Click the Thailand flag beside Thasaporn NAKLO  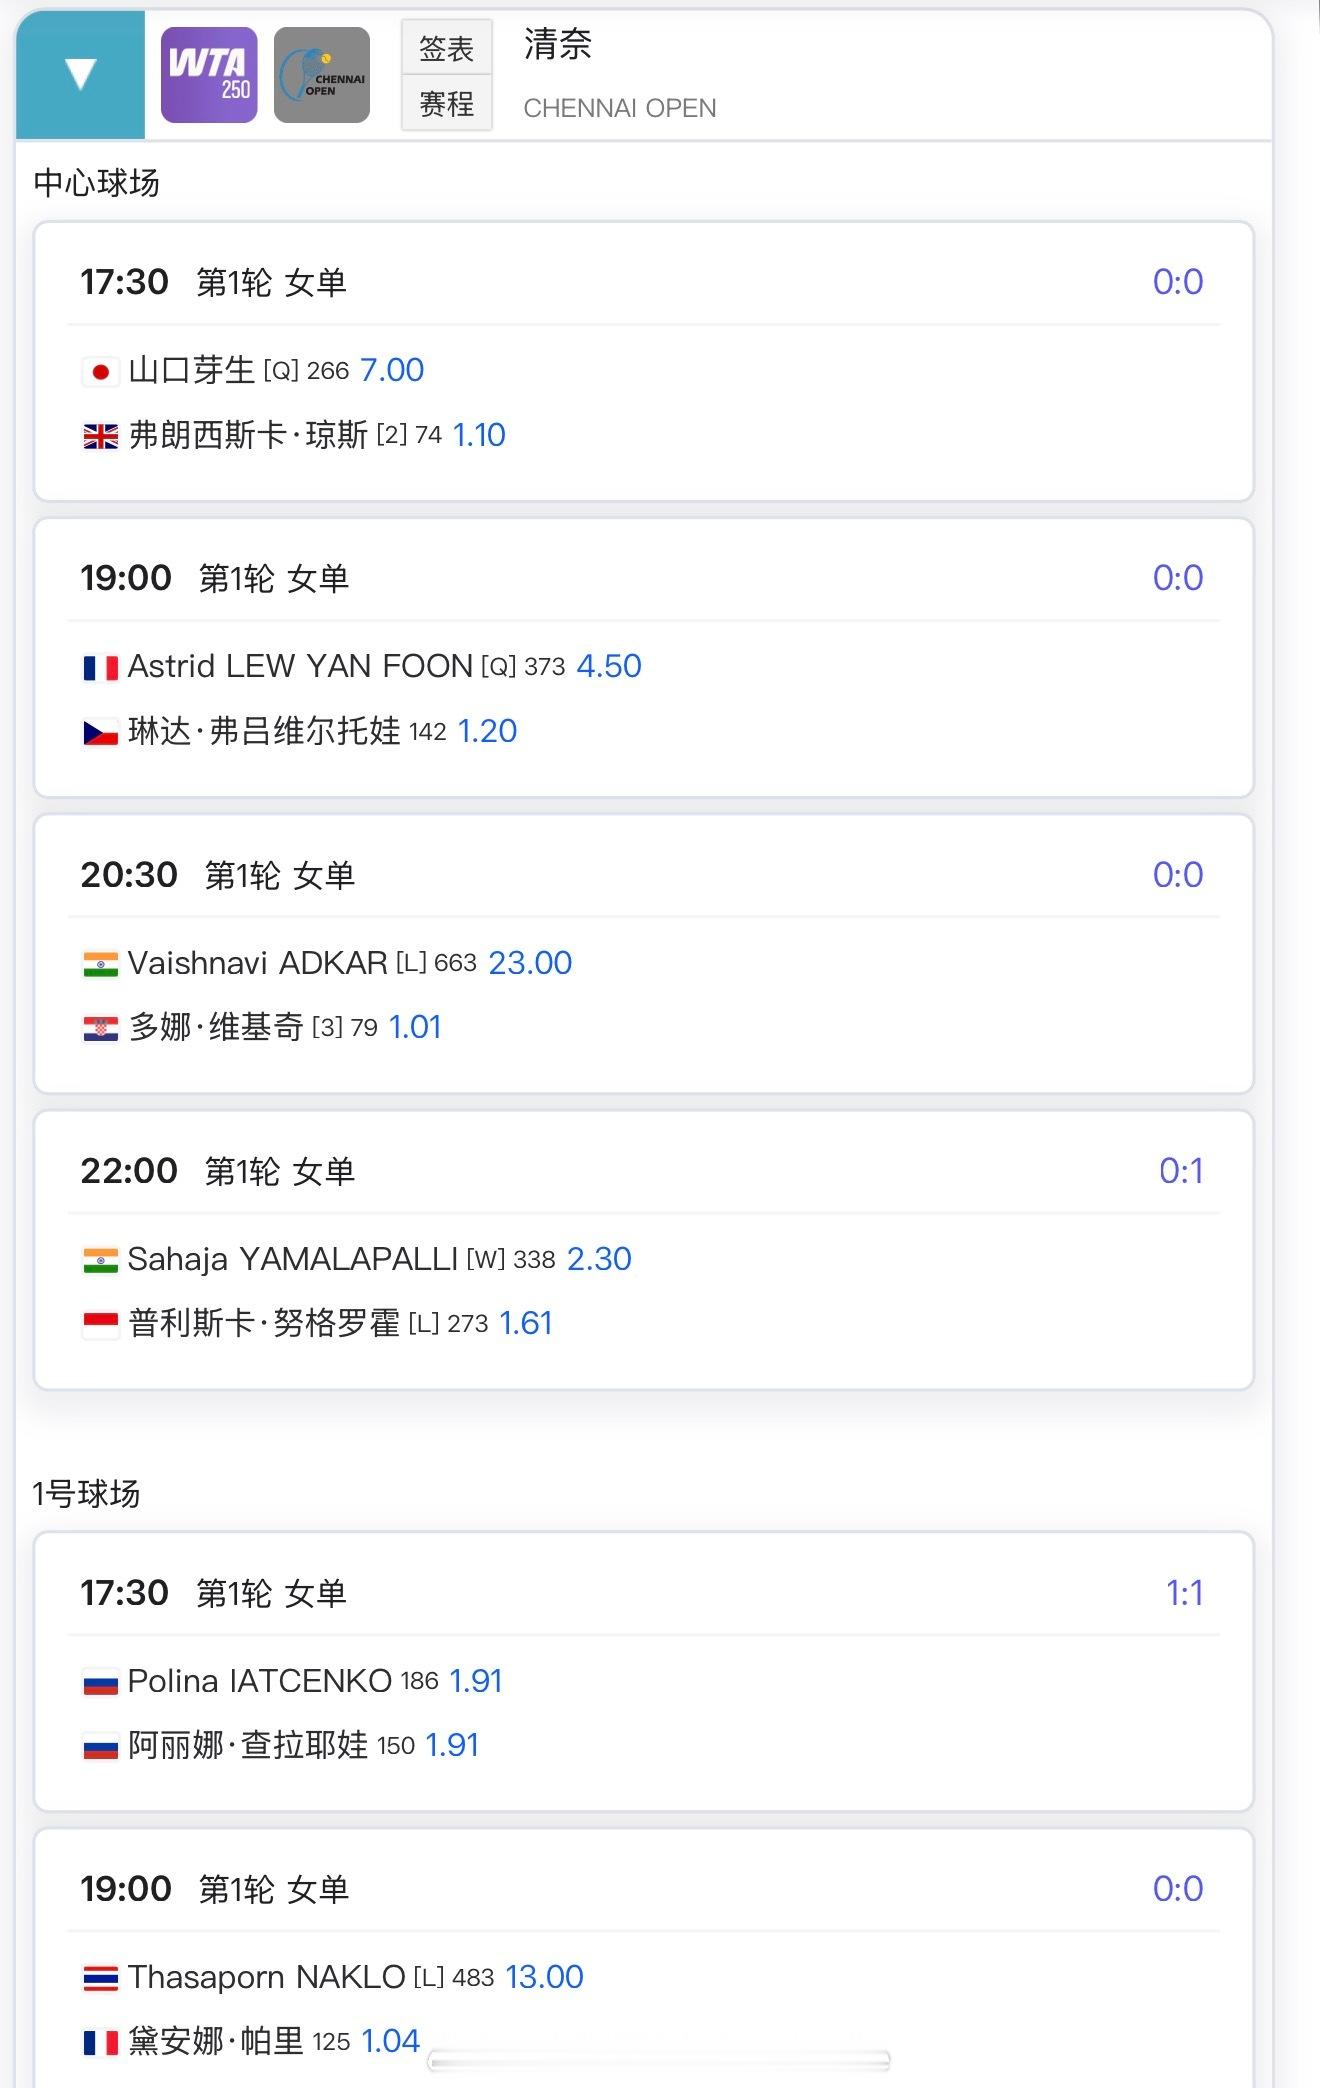point(100,1978)
